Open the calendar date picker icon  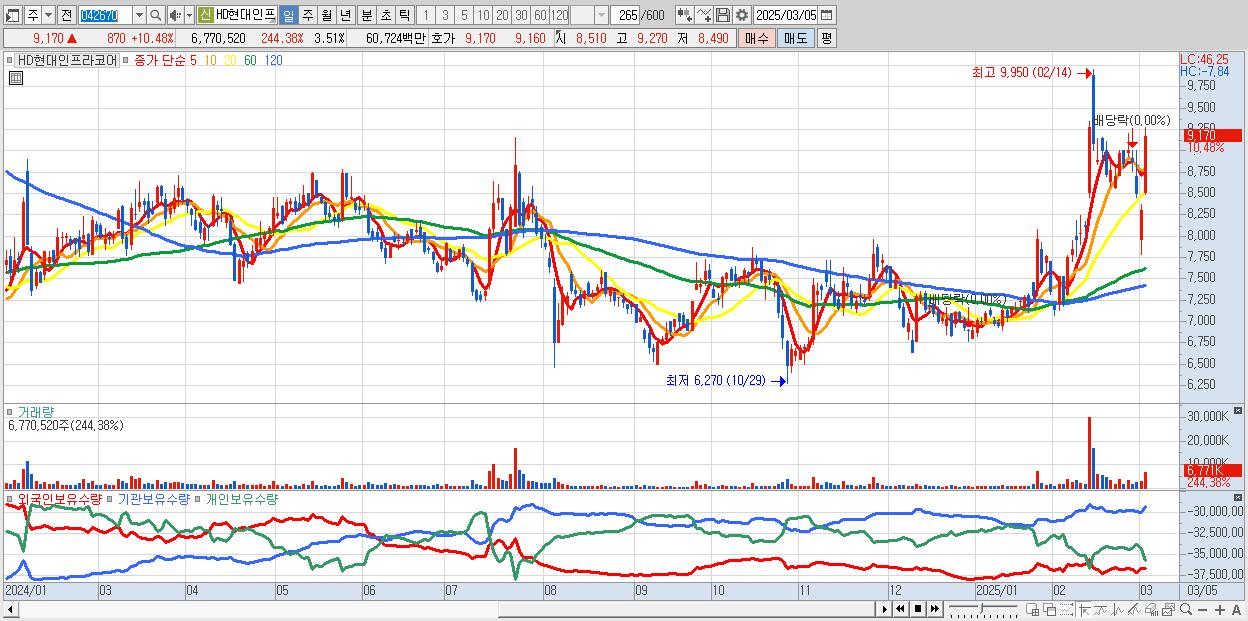pos(827,16)
